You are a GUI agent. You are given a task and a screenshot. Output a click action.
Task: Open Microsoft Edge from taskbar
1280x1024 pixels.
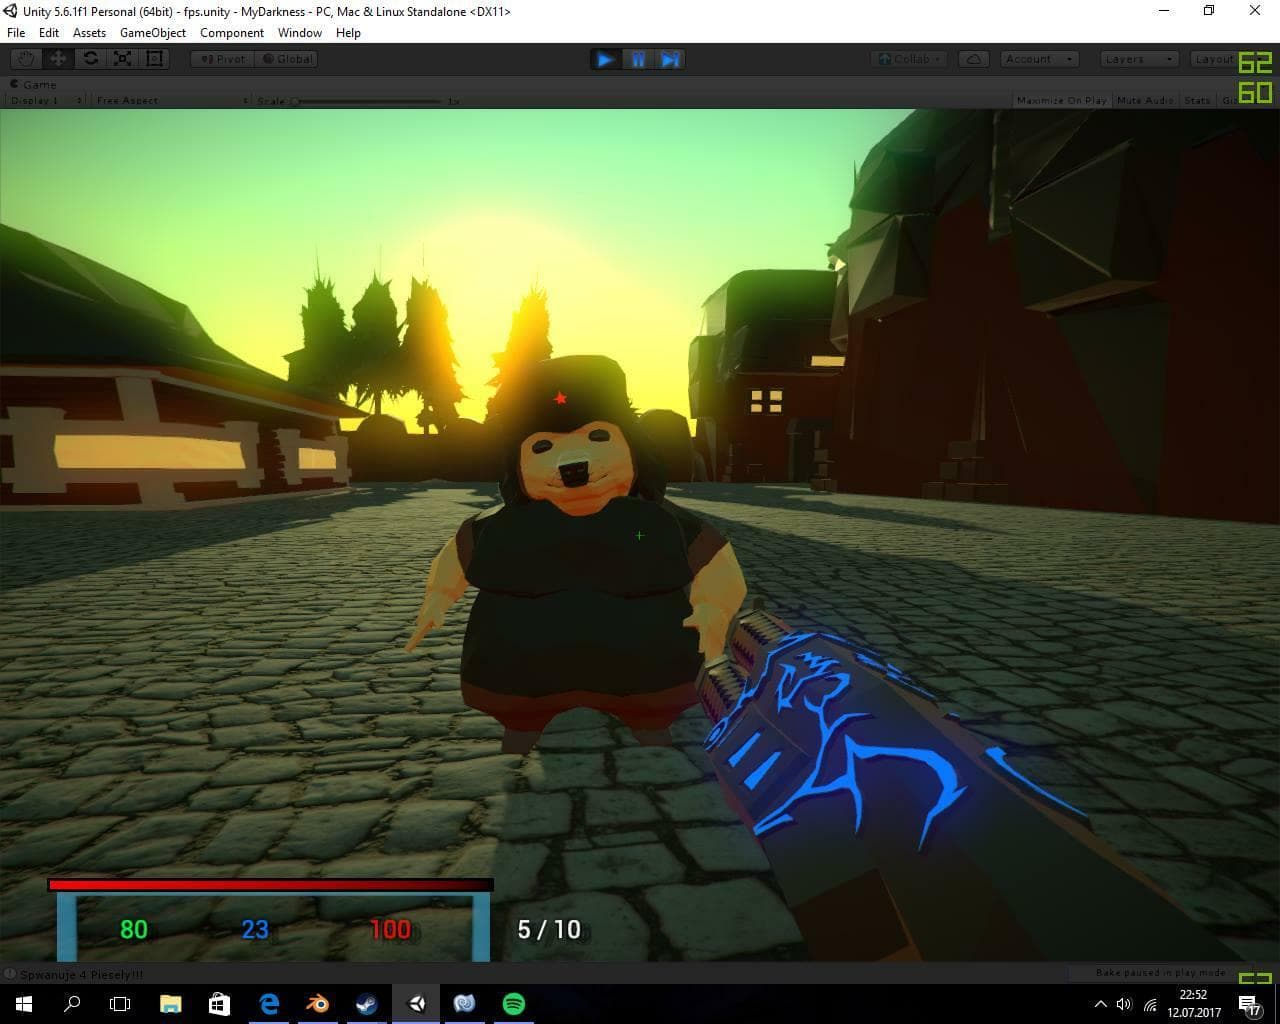pos(269,1004)
